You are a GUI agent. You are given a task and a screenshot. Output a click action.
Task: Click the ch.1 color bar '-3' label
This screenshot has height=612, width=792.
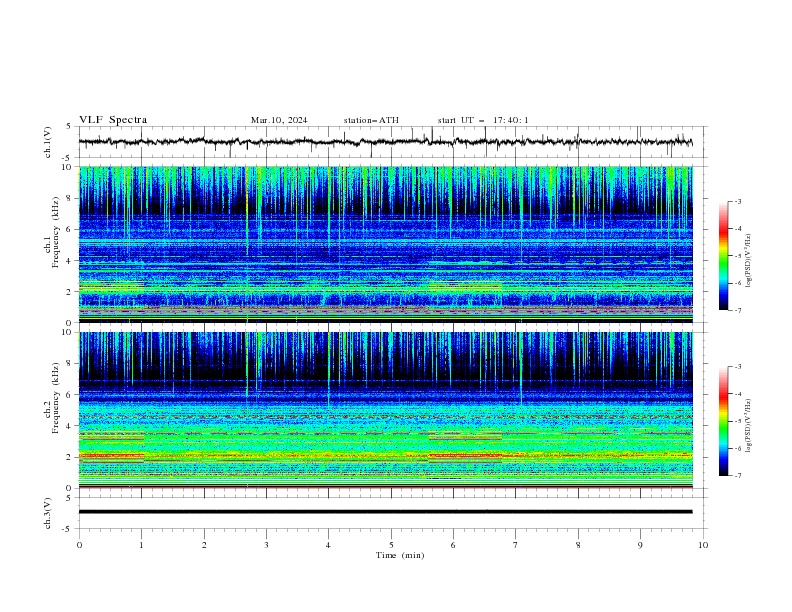(737, 201)
